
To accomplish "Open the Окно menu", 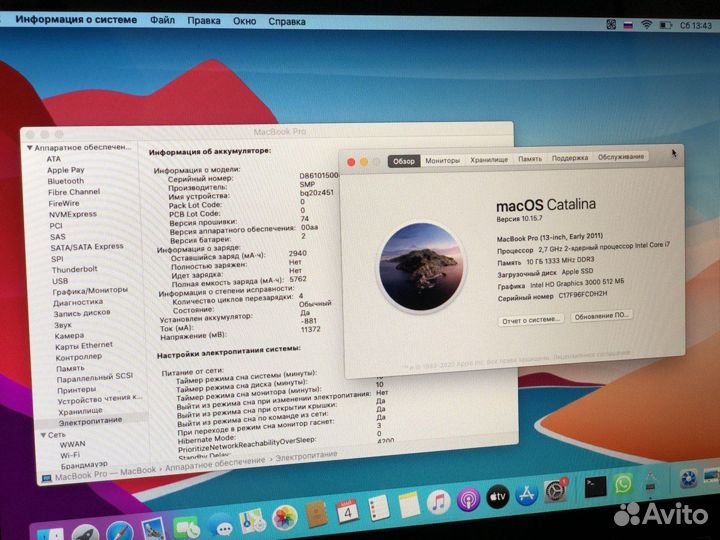I will click(x=244, y=21).
